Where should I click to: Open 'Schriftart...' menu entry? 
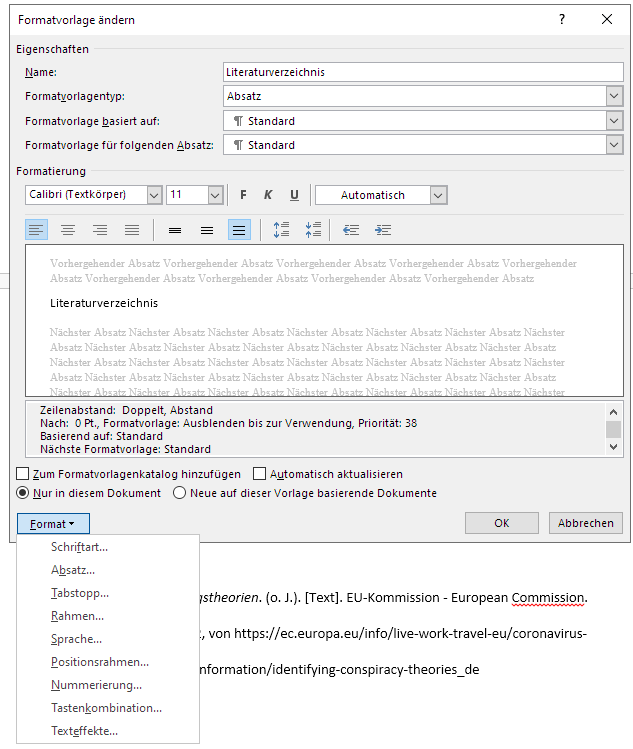79,547
